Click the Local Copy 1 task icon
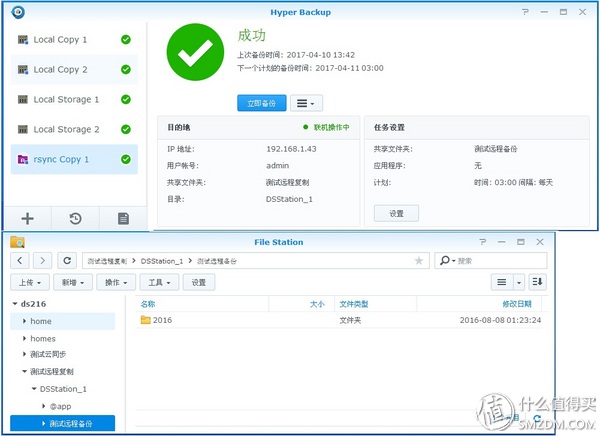 (x=23, y=39)
